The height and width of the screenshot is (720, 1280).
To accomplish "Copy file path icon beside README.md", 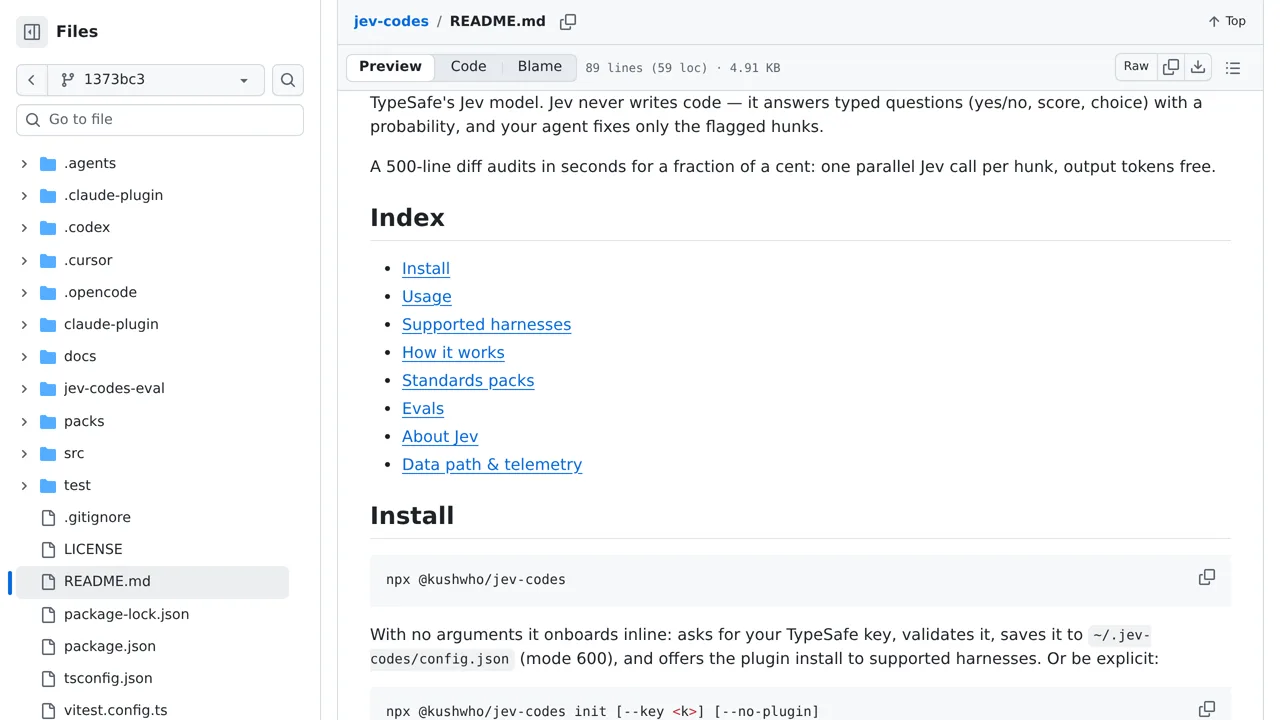I will pyautogui.click(x=568, y=22).
